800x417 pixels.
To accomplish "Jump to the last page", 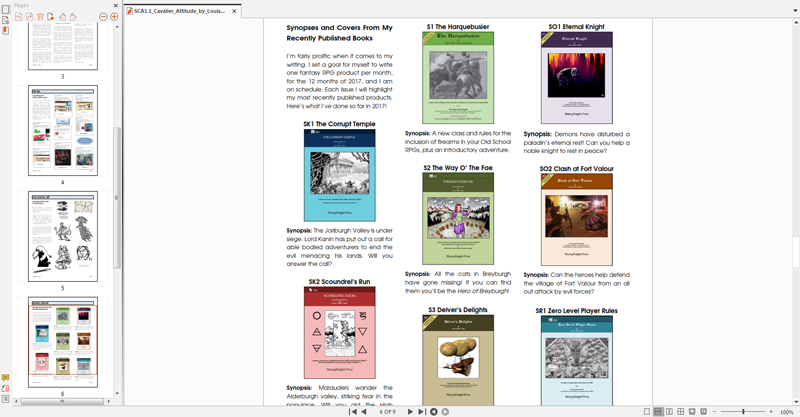I will (422, 411).
